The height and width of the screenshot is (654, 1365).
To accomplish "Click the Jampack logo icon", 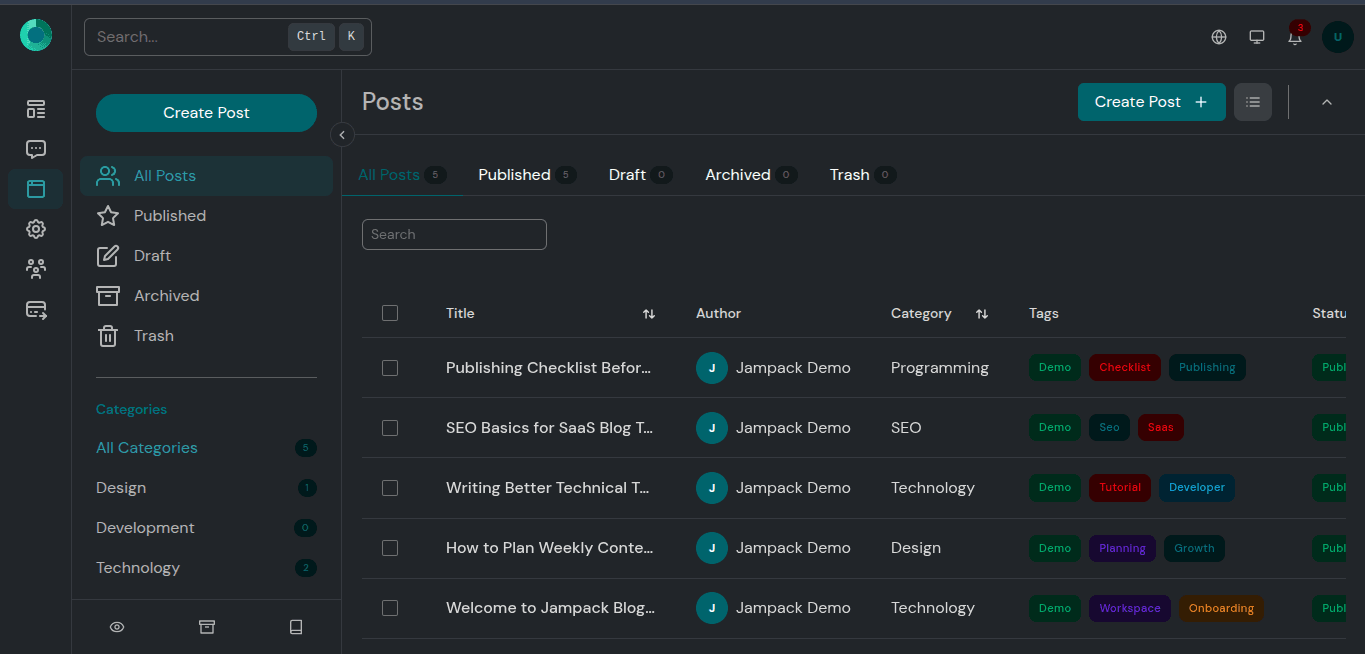I will (36, 36).
